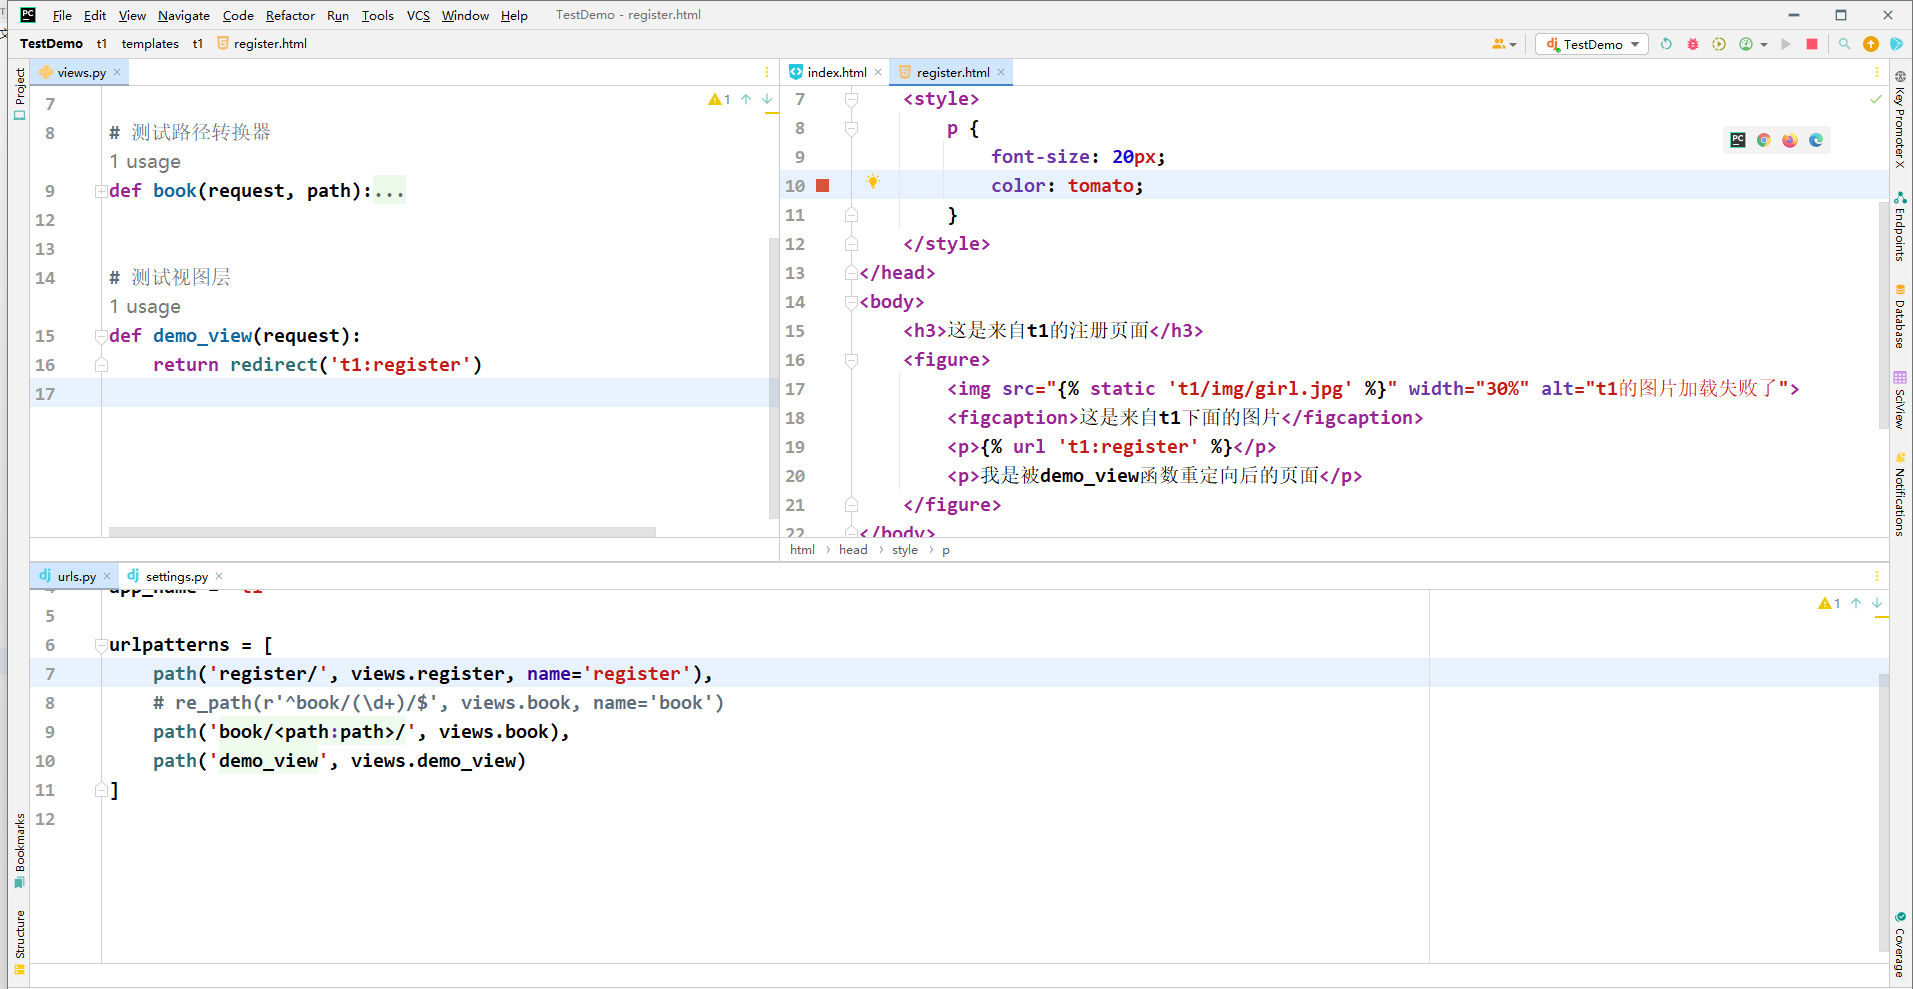The image size is (1913, 989).
Task: Click the orange IDE update icon
Action: tap(1871, 44)
